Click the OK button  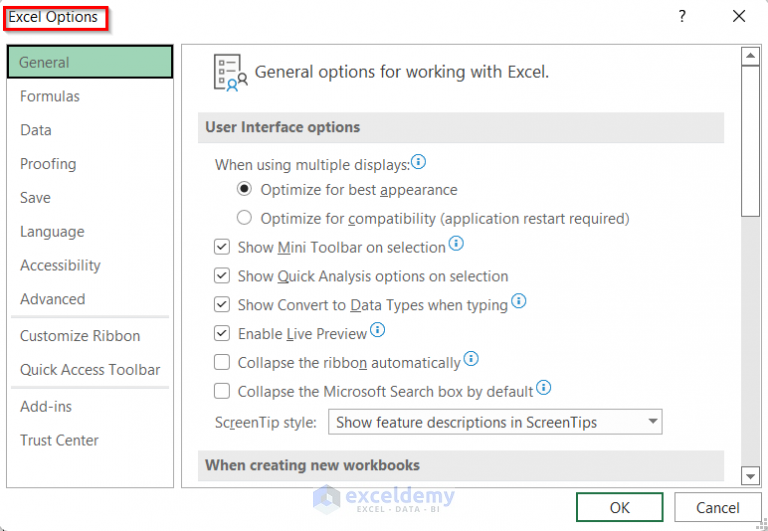point(620,507)
